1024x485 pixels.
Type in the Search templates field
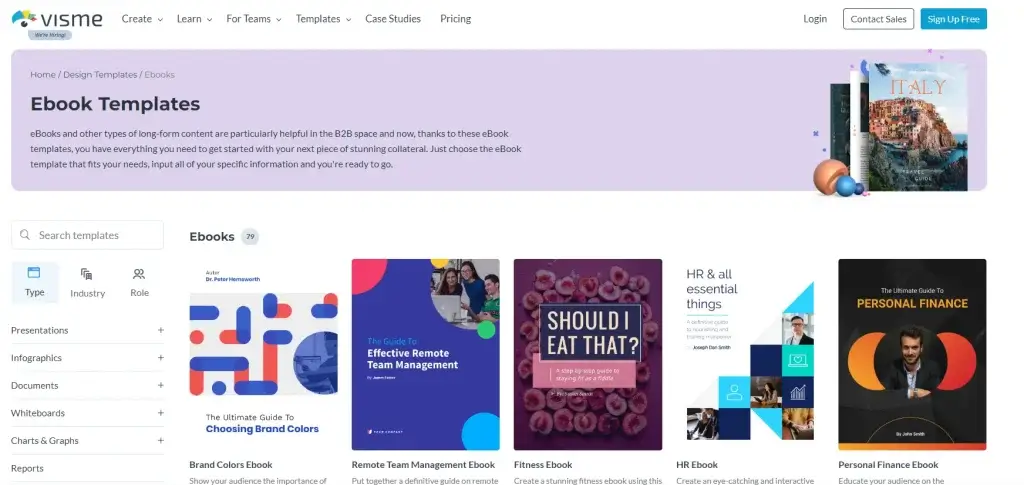pos(95,235)
